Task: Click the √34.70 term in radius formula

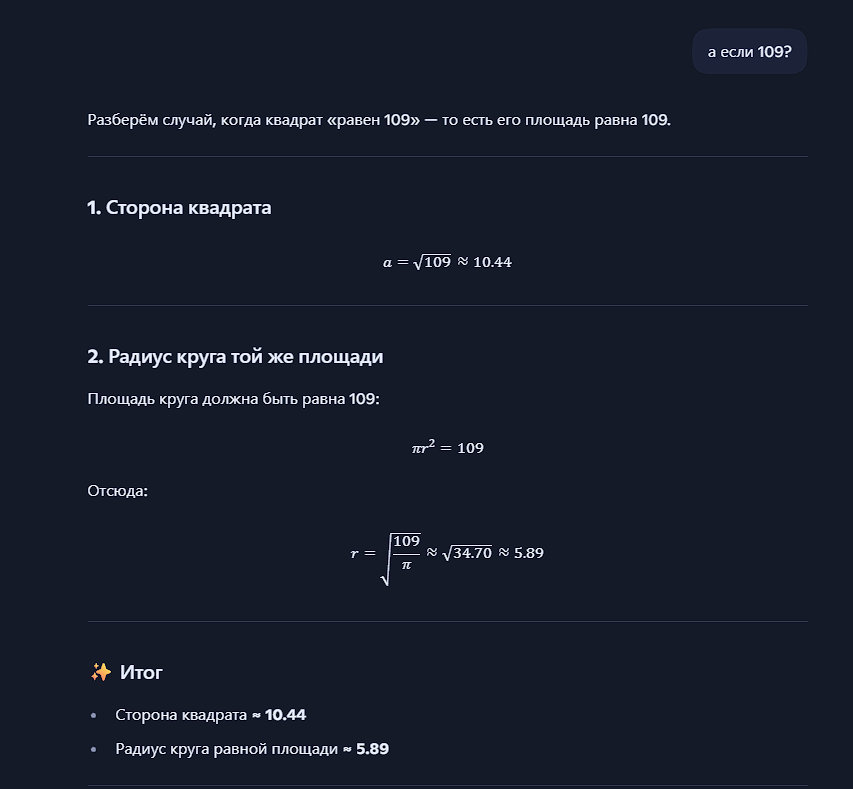Action: point(467,552)
